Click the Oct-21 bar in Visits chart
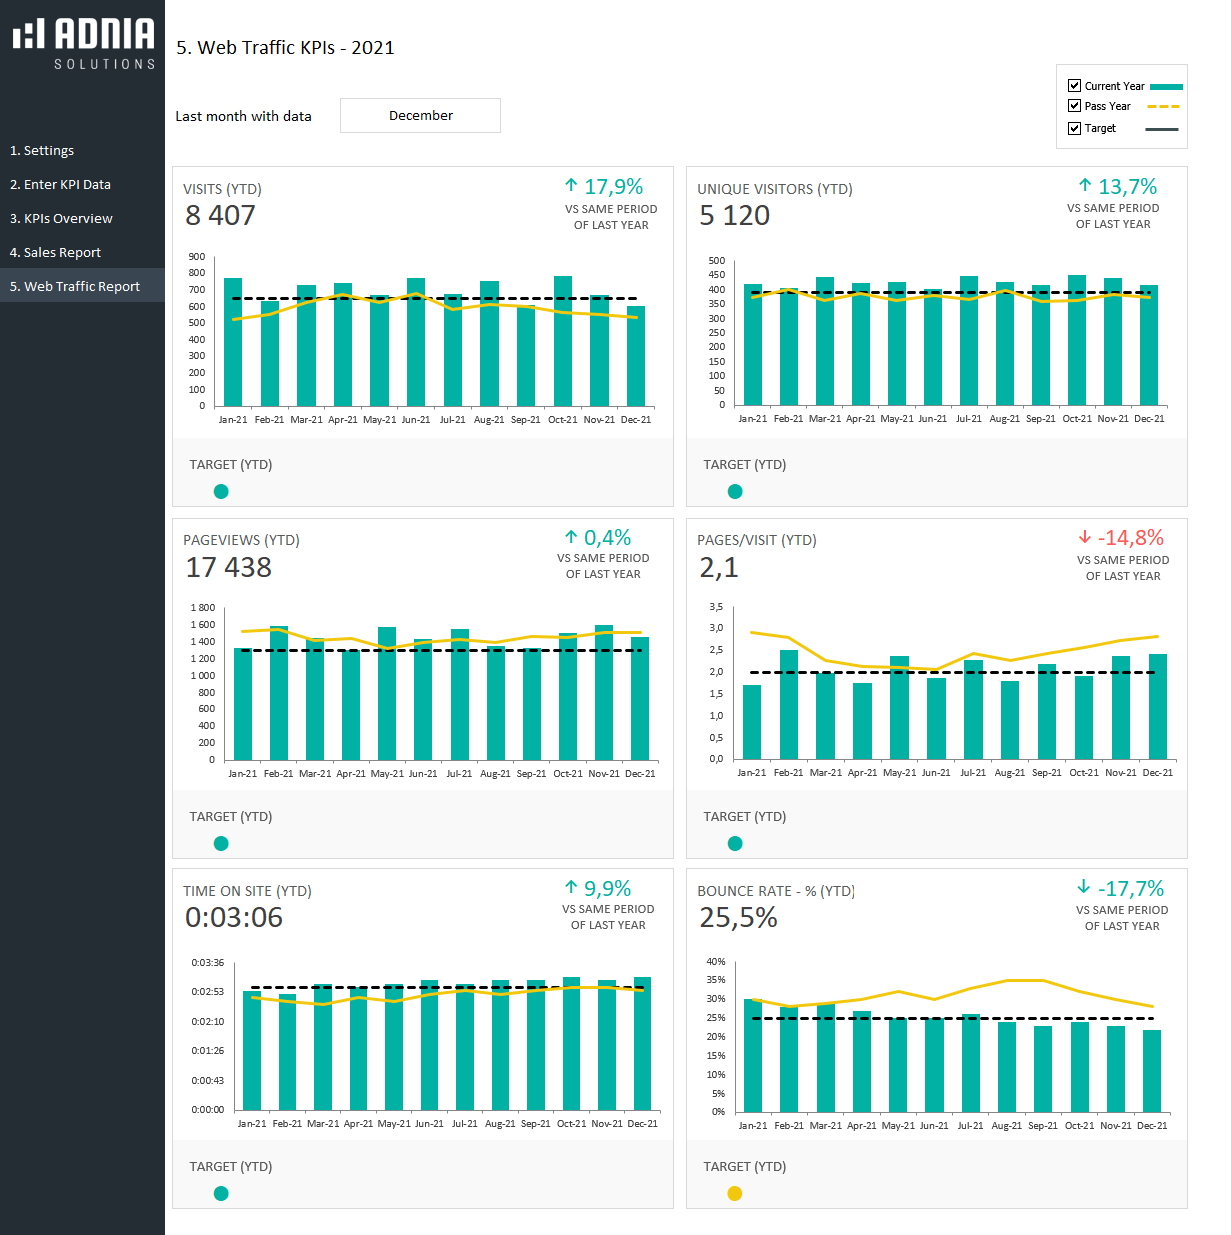Image resolution: width=1231 pixels, height=1235 pixels. click(x=563, y=340)
